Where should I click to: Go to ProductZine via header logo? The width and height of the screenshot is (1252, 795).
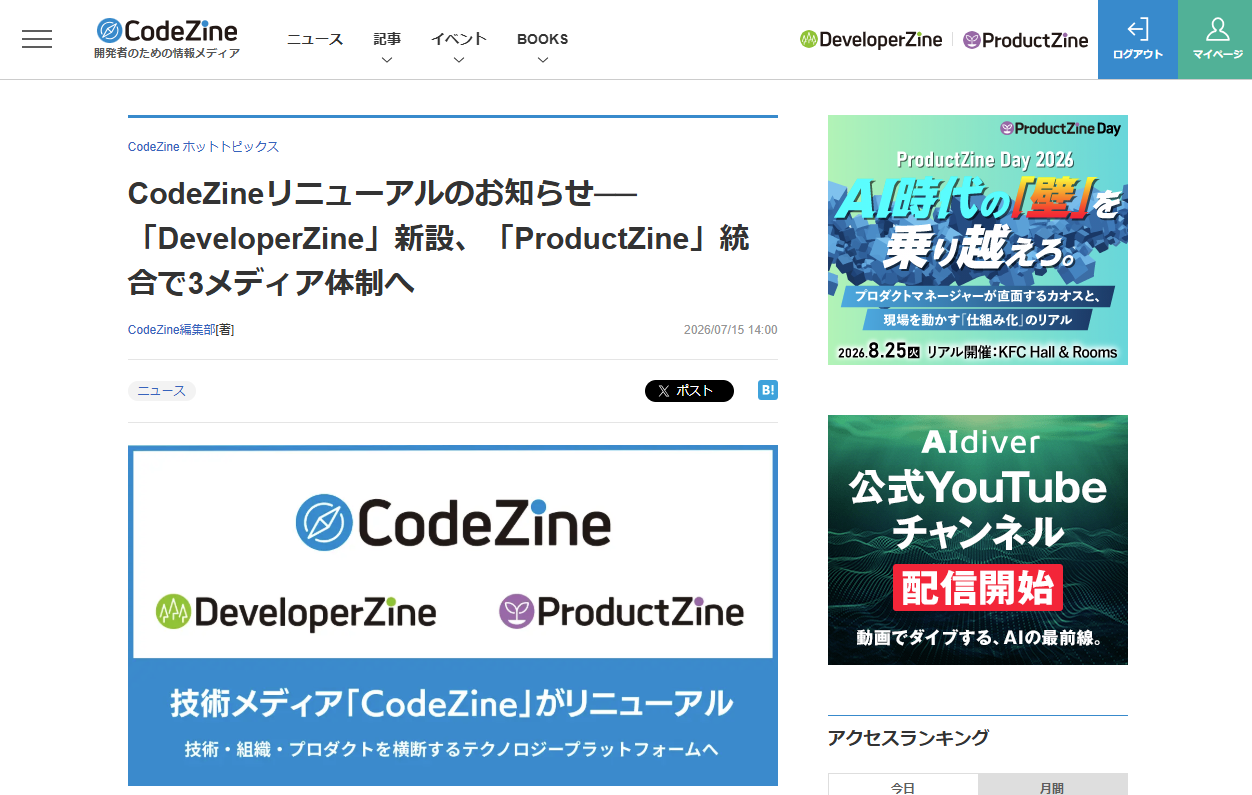1026,40
